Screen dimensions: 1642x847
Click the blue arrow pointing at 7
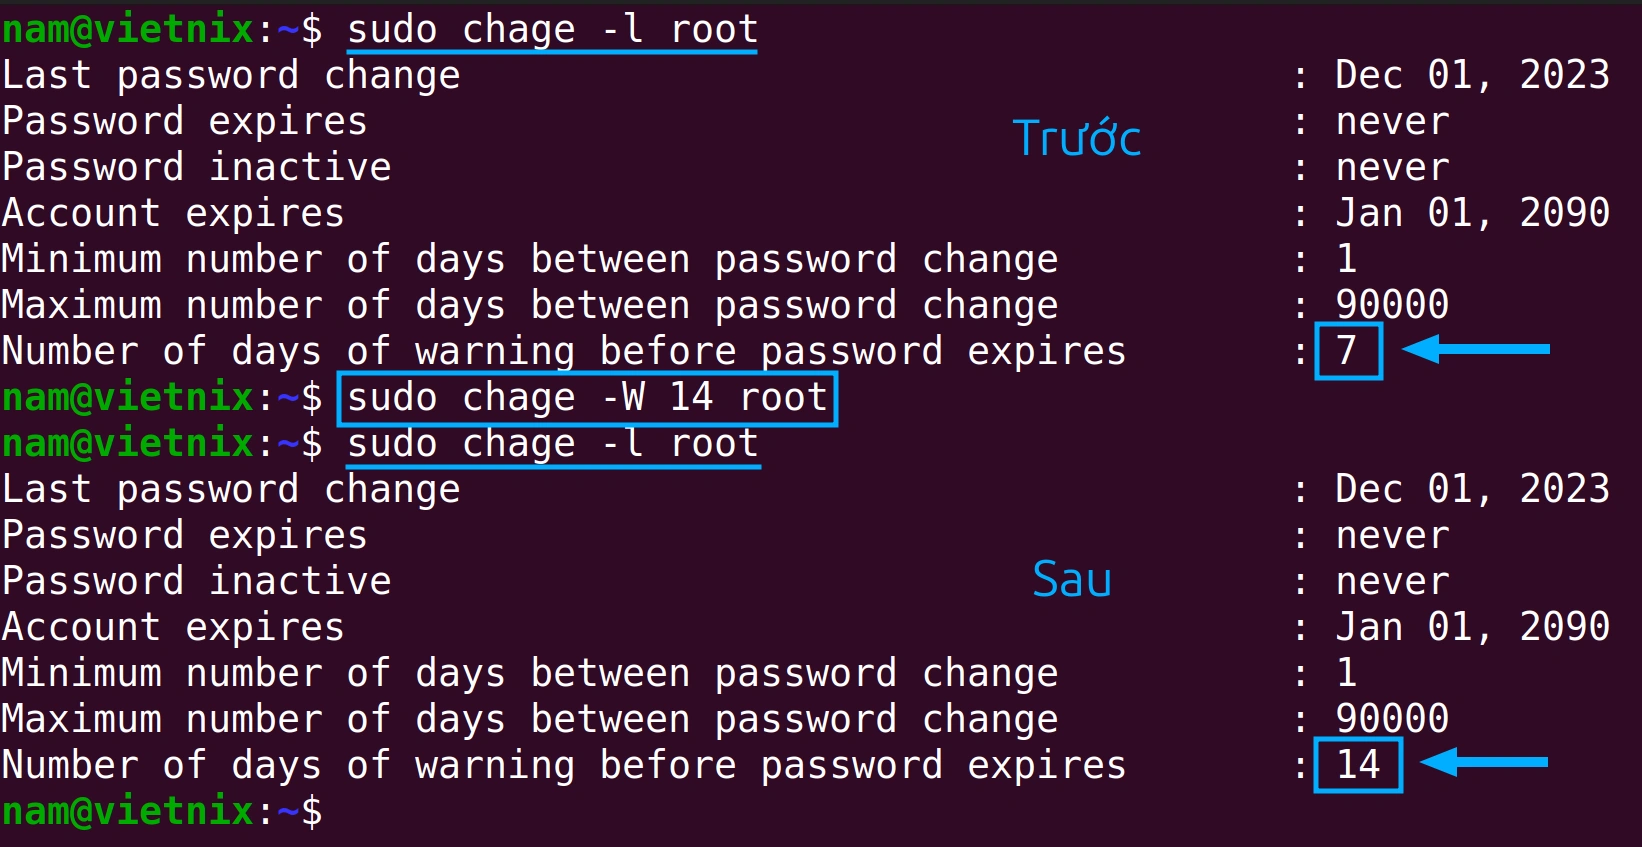point(1475,349)
